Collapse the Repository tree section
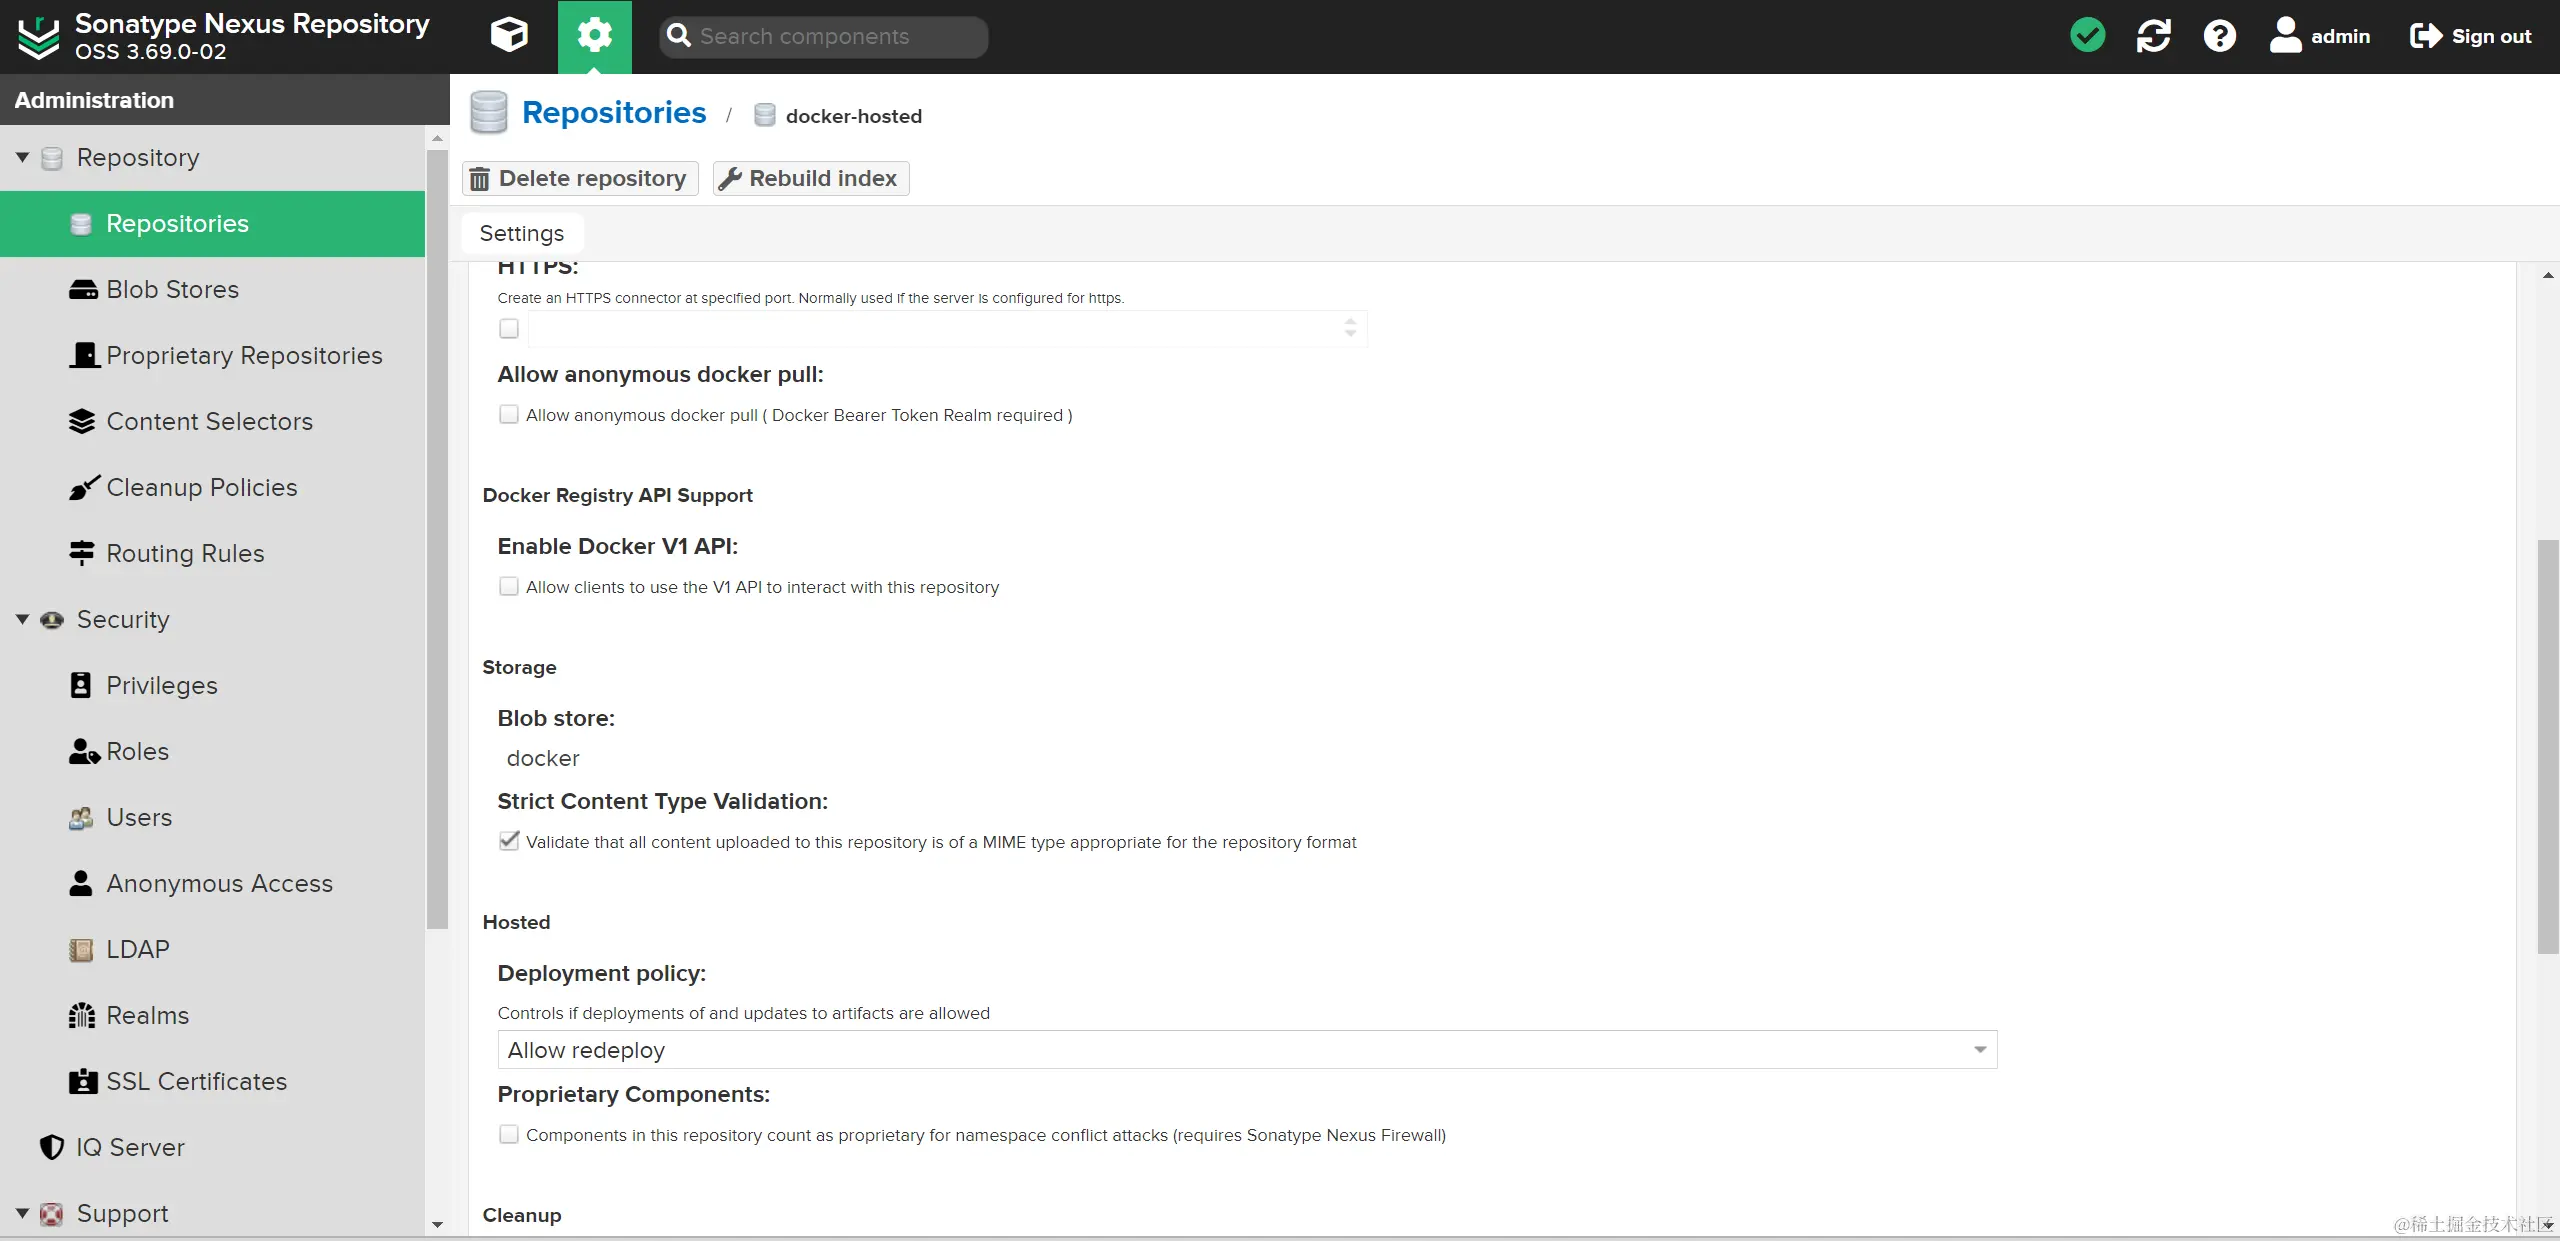This screenshot has width=2560, height=1241. click(x=22, y=157)
